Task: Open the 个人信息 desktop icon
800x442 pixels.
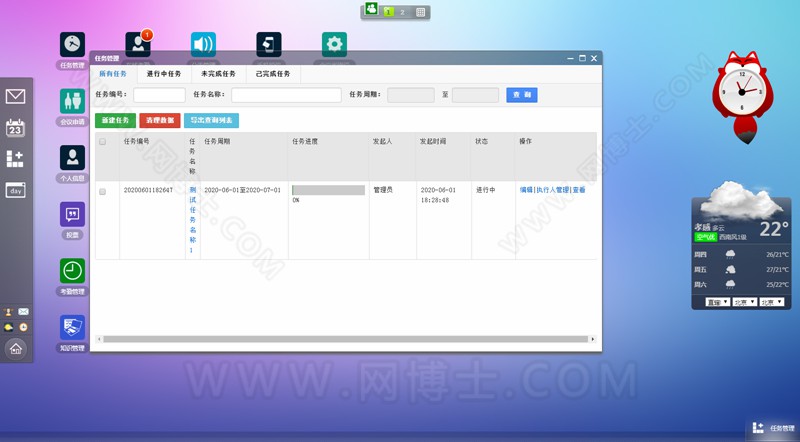Action: pos(72,158)
